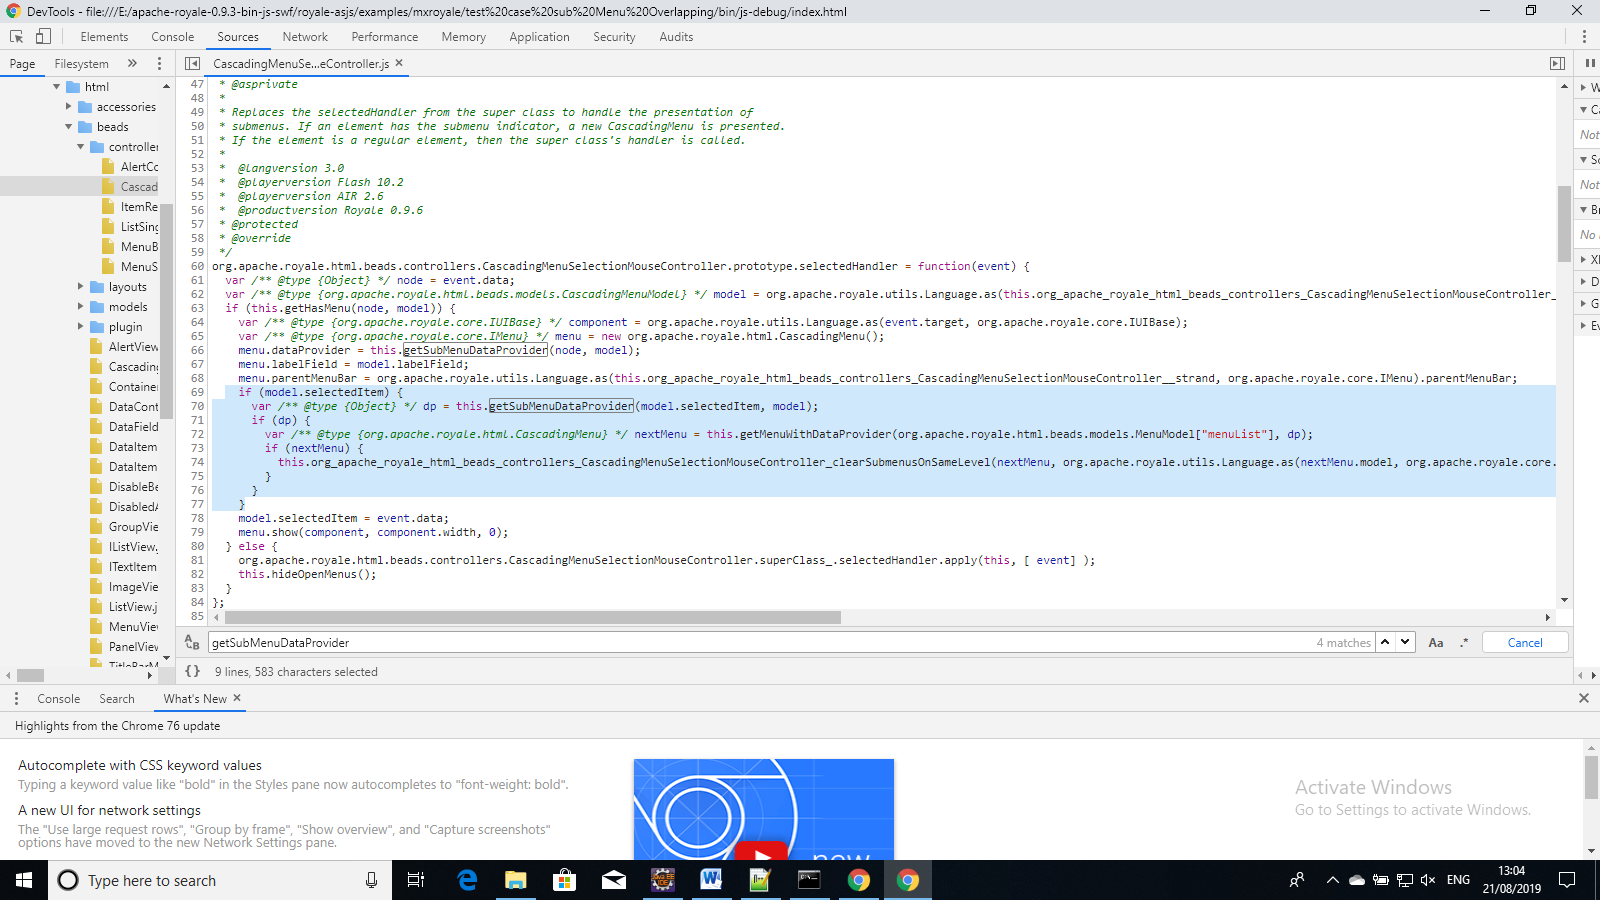1600x900 pixels.
Task: Pause script execution button
Action: point(1590,63)
